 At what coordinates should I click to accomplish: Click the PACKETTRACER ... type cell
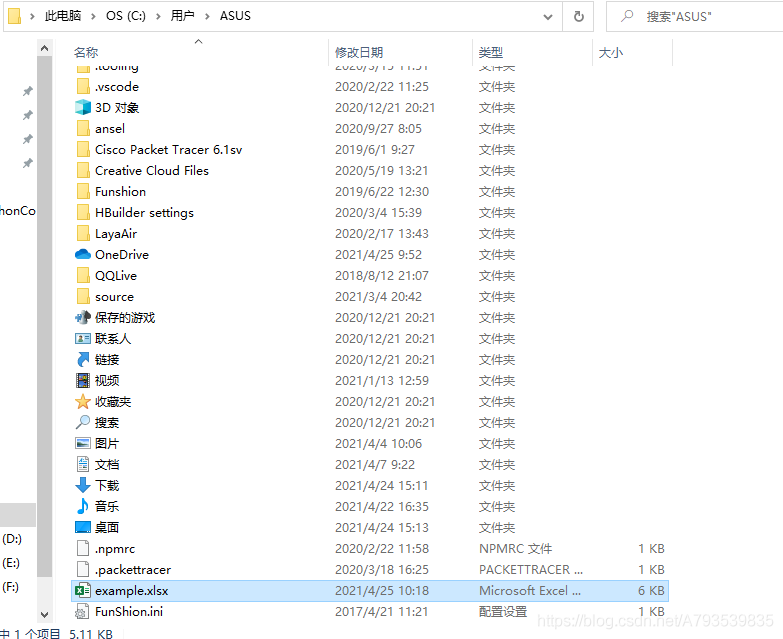tap(530, 570)
